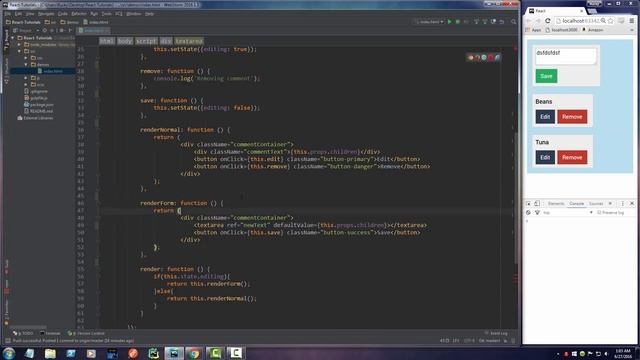
Task: Reload the Chrome page
Action: coord(548,21)
